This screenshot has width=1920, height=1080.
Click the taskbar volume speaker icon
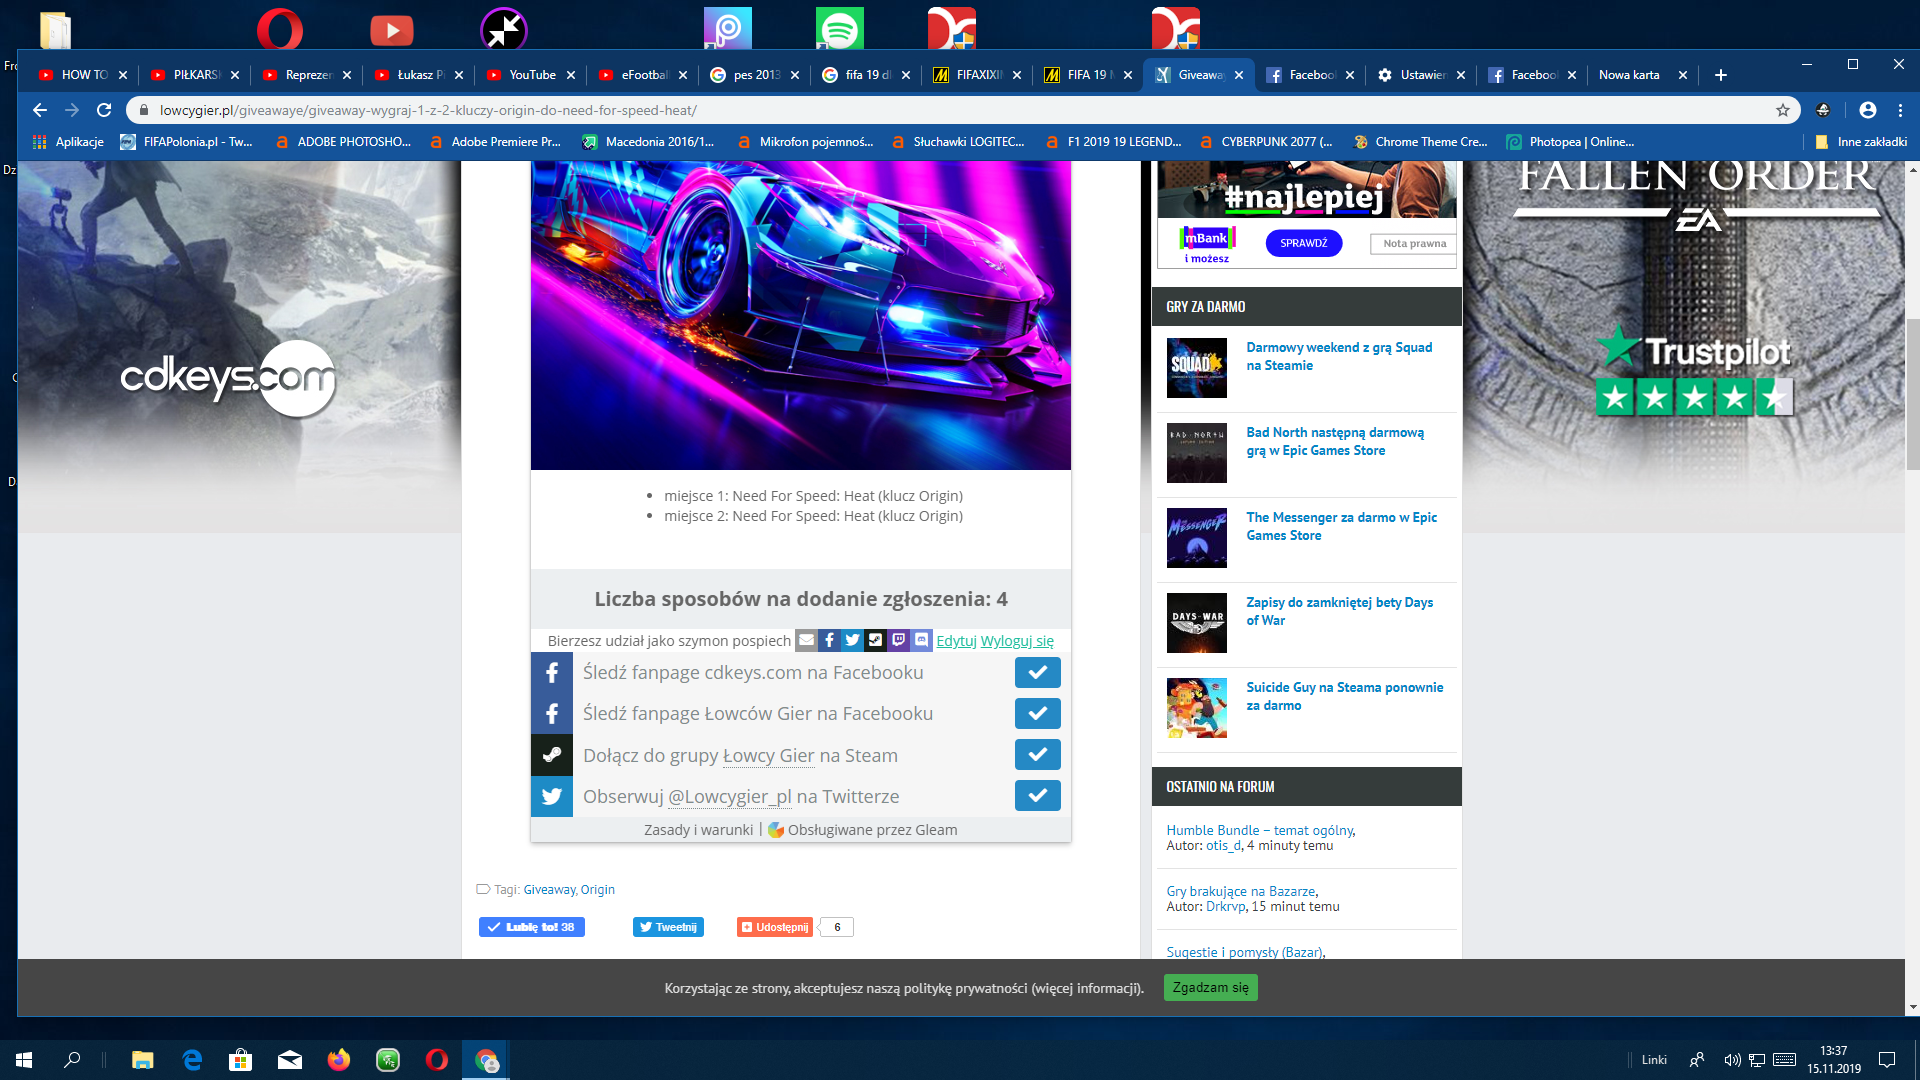coord(1732,1060)
